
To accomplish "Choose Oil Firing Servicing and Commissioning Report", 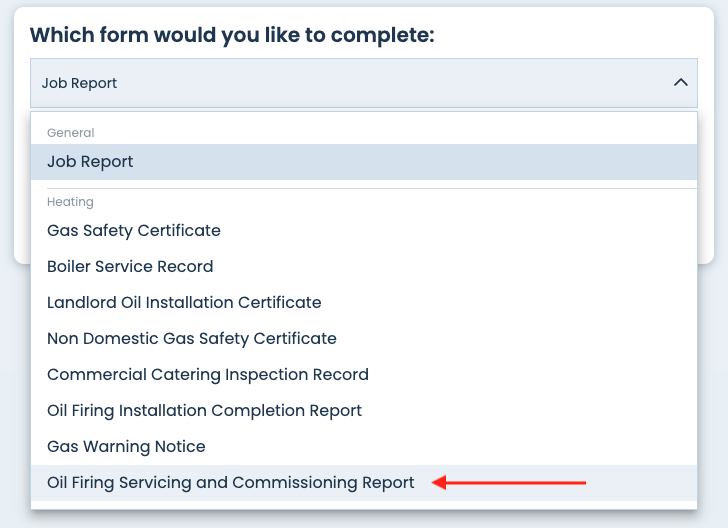I will coord(230,483).
